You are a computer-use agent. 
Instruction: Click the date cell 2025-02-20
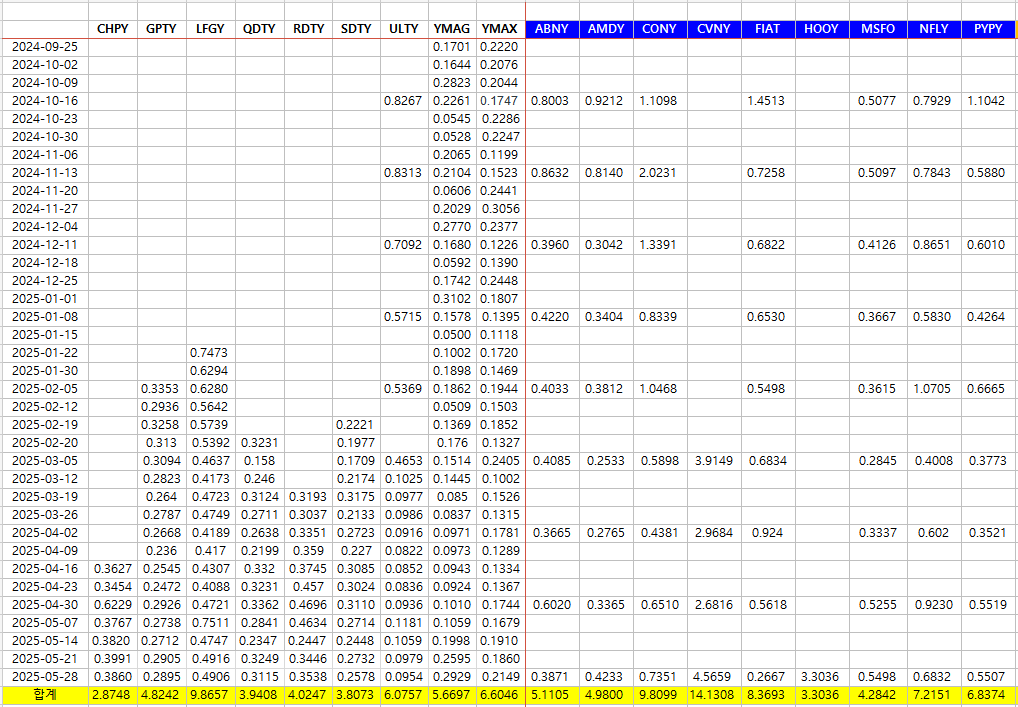coord(45,443)
